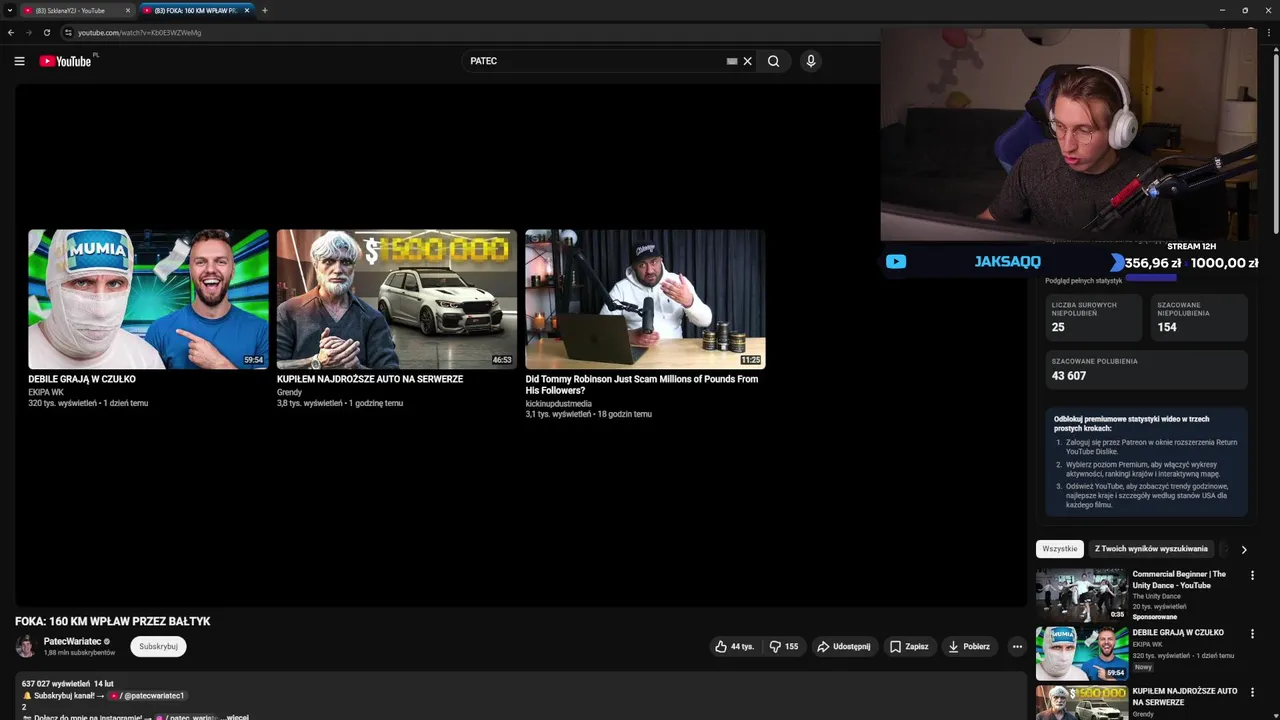The height and width of the screenshot is (720, 1280).
Task: Click the address bar URL field
Action: (x=470, y=32)
